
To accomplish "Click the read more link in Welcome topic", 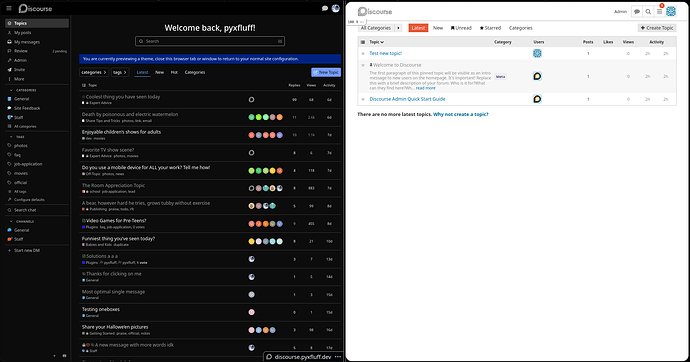I will (x=426, y=88).
